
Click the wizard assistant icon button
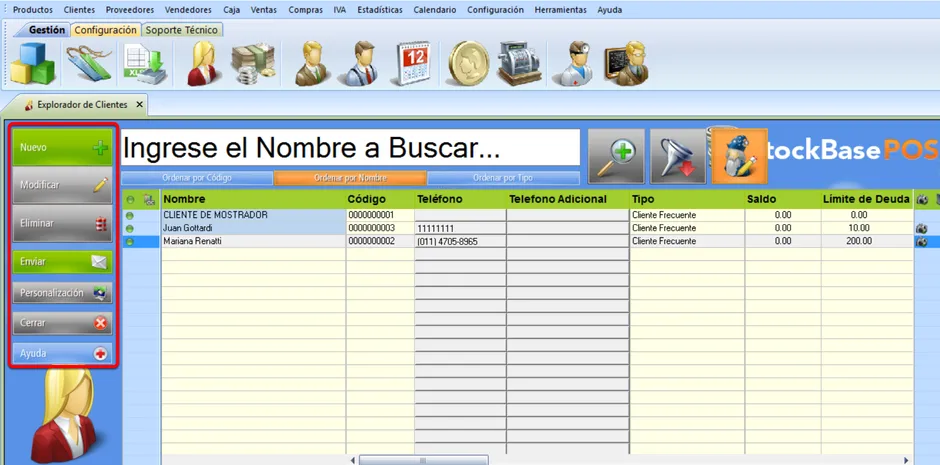(x=740, y=156)
